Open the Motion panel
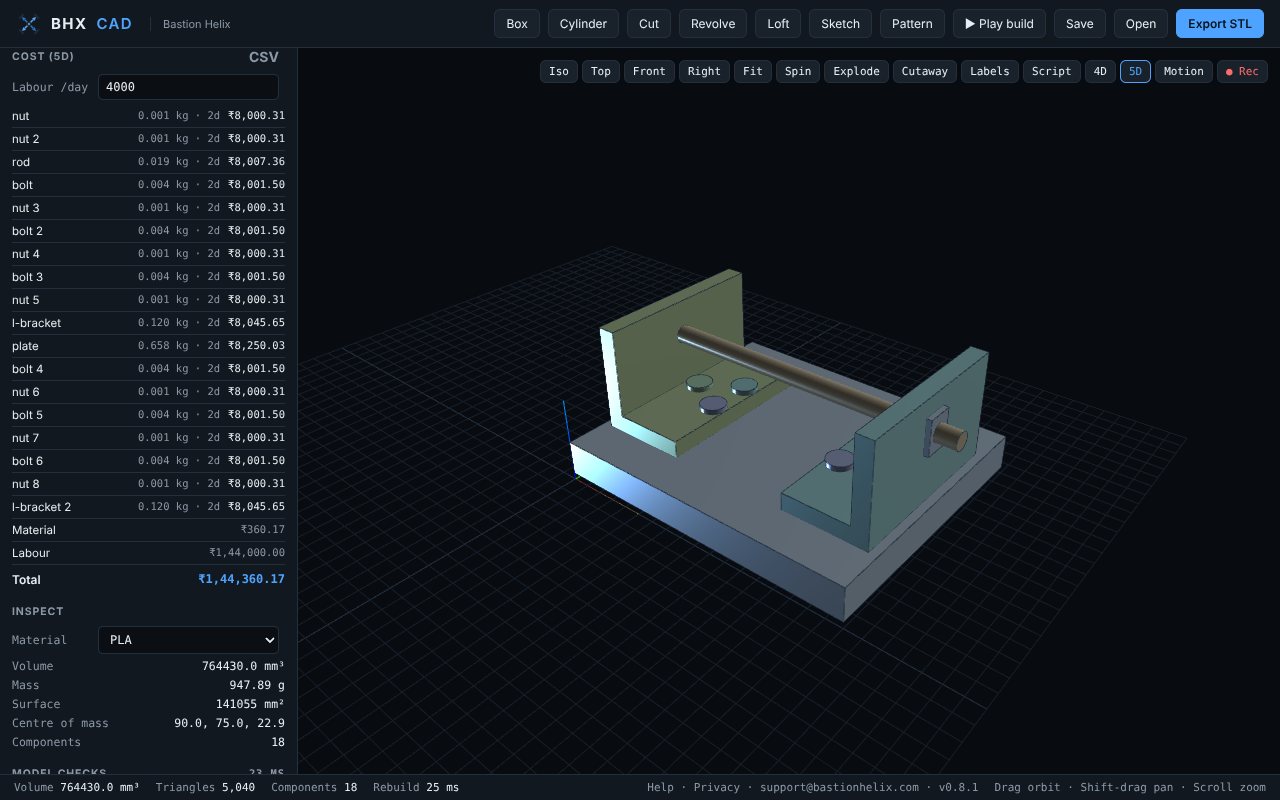Image resolution: width=1280 pixels, height=800 pixels. pos(1184,71)
